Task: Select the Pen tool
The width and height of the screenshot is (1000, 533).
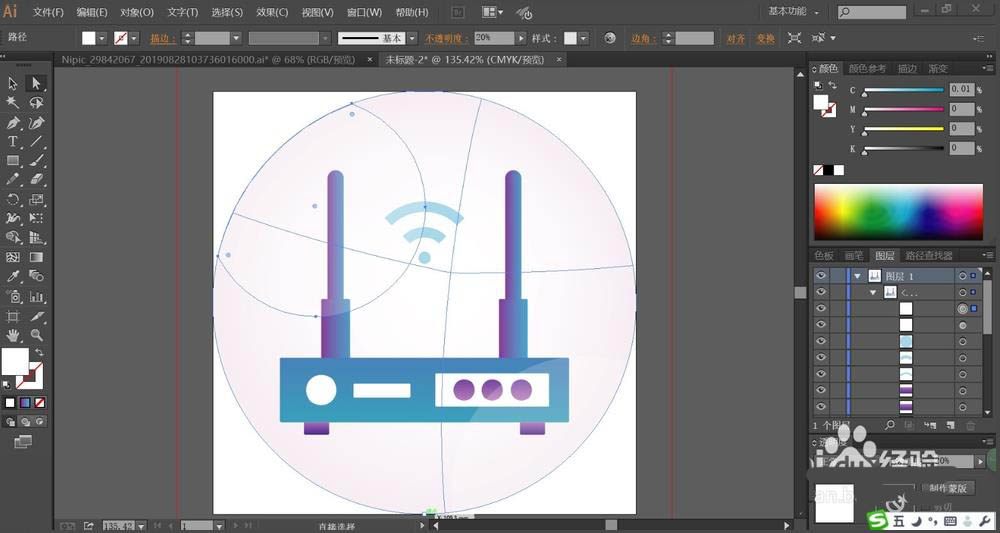Action: 13,122
